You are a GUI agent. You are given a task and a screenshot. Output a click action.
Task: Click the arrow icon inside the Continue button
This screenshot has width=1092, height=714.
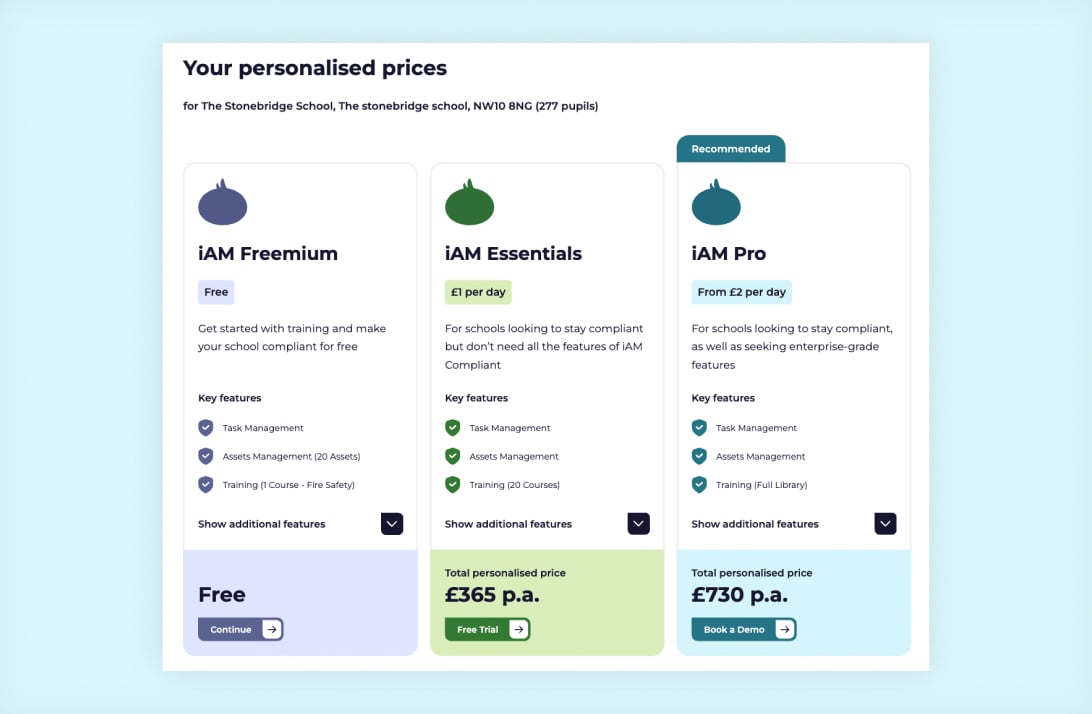tap(271, 629)
